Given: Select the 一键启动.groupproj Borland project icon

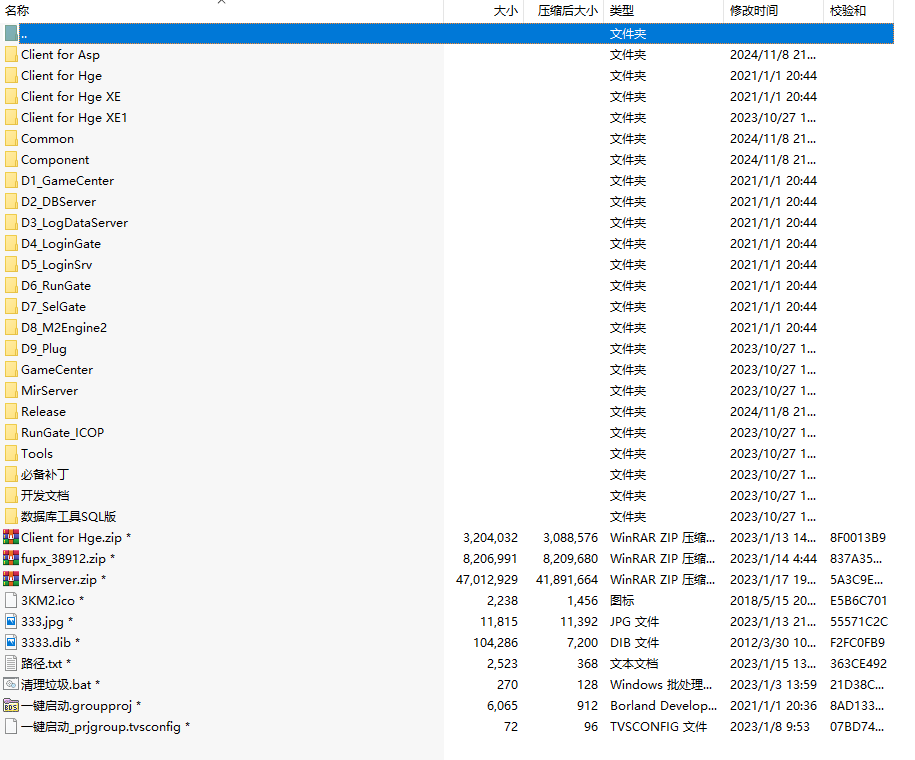Looking at the screenshot, I should click(11, 705).
